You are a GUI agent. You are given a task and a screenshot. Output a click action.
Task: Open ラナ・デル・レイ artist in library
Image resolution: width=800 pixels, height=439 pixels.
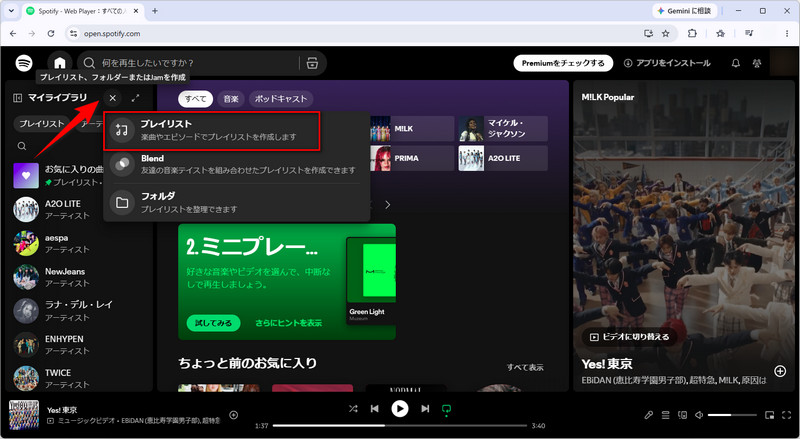coord(79,311)
